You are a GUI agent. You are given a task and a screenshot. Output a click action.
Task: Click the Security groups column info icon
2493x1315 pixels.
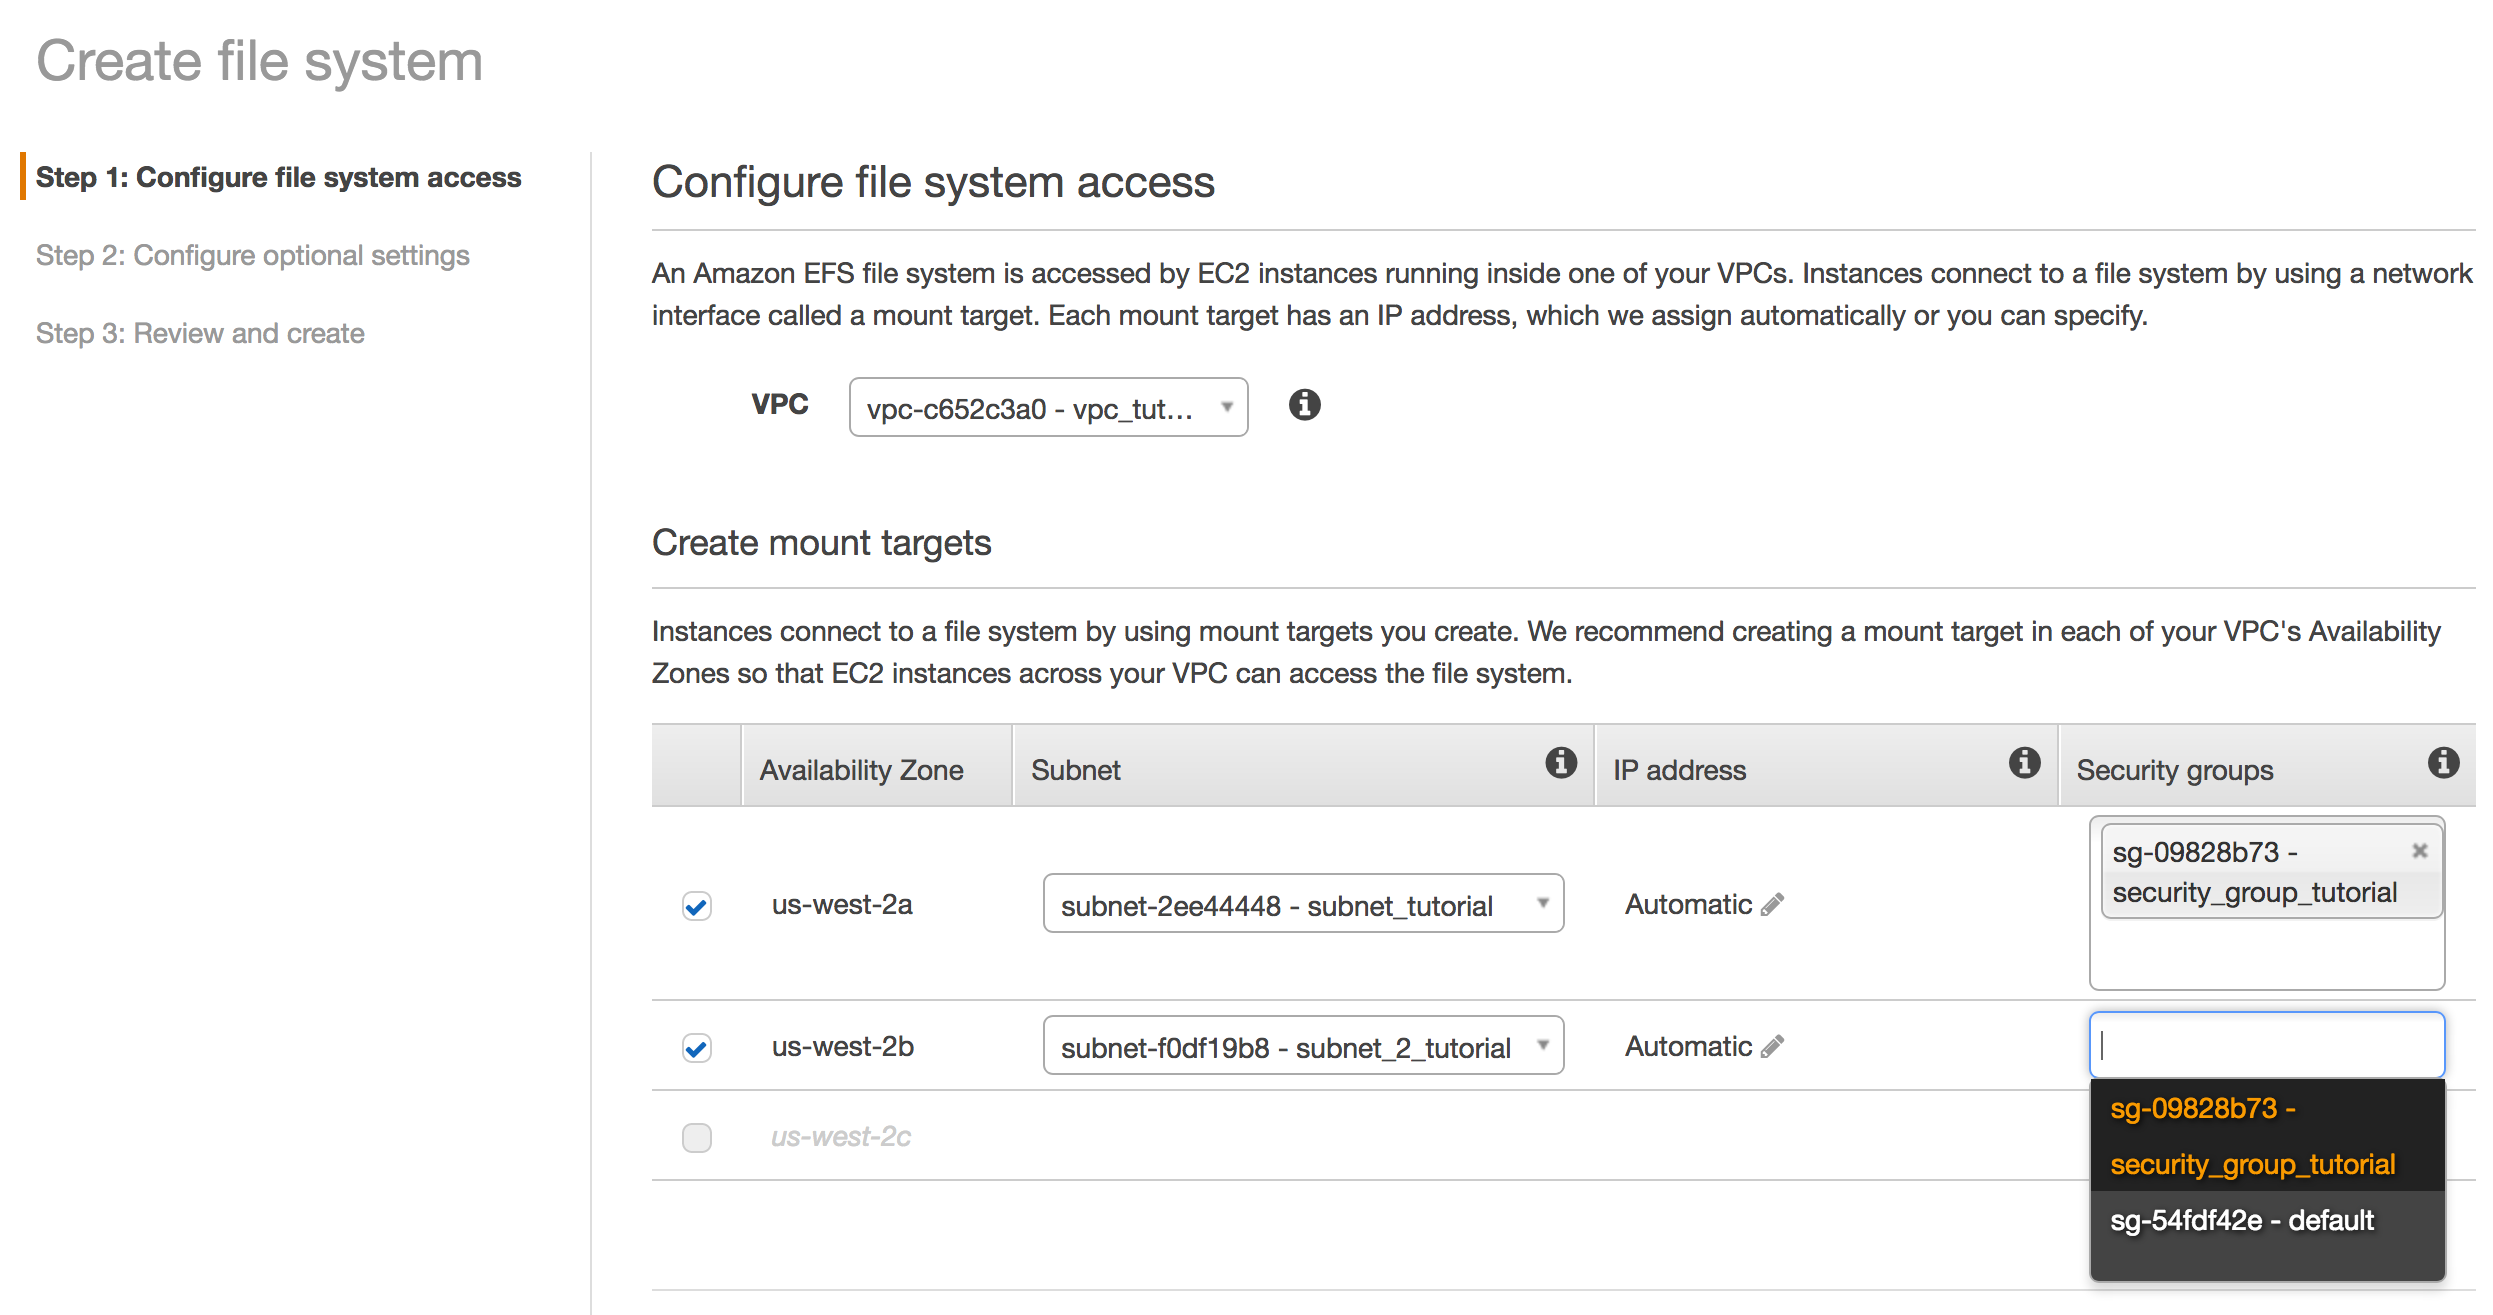(x=2443, y=763)
